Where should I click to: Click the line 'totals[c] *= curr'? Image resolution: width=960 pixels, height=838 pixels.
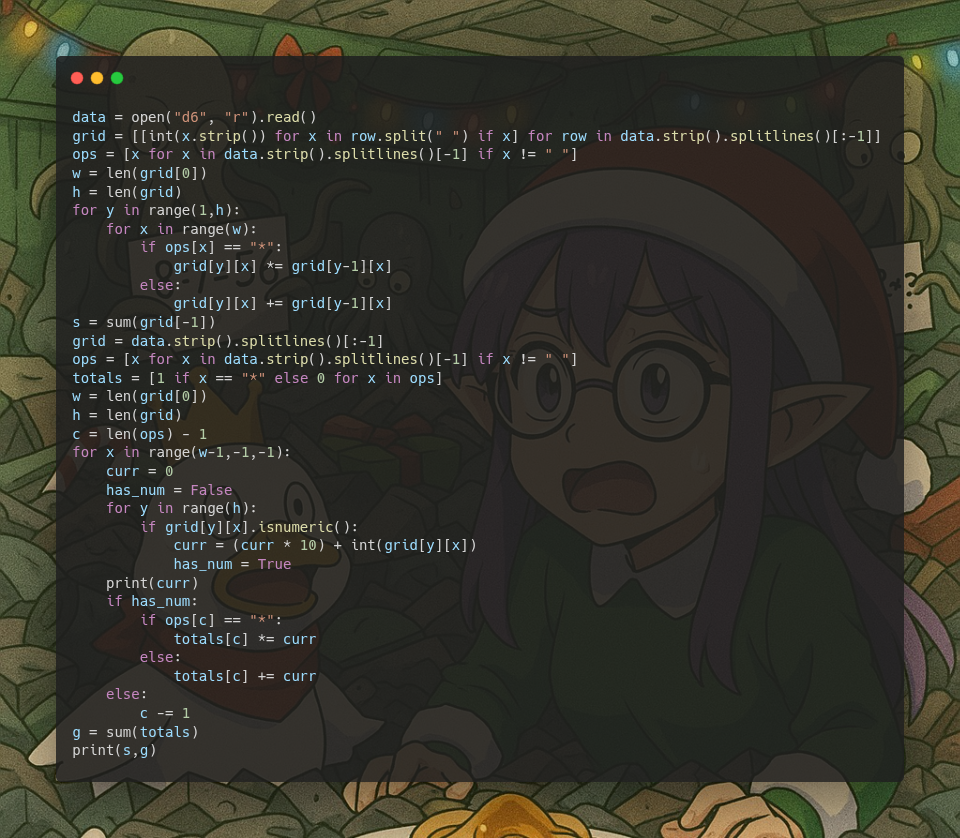245,639
